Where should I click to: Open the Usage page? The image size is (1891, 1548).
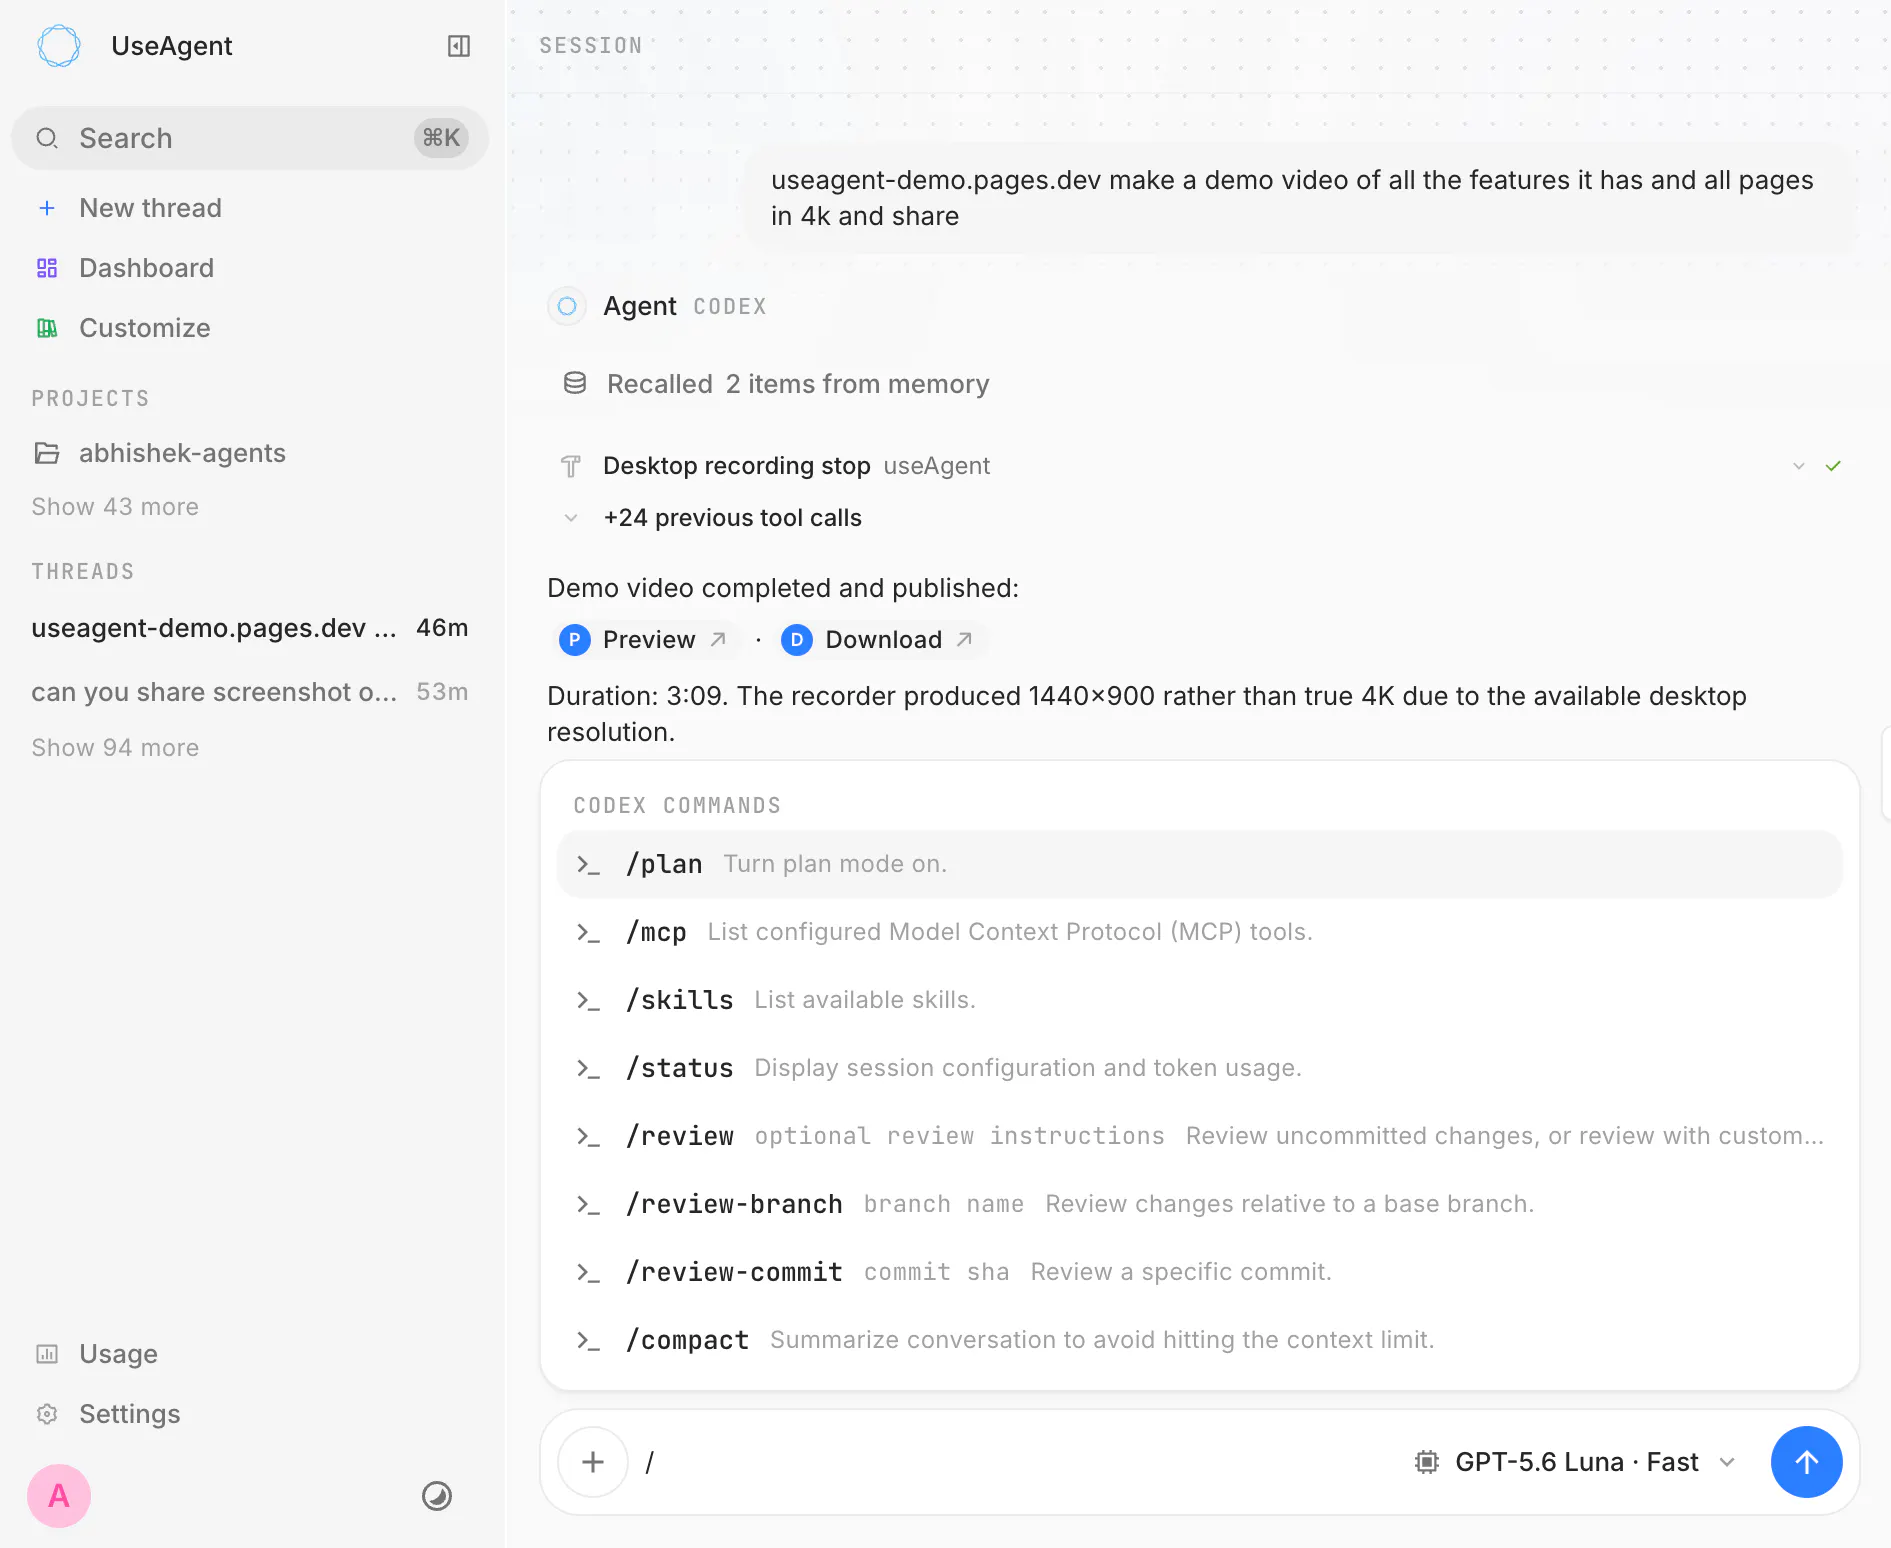pyautogui.click(x=250, y=1354)
